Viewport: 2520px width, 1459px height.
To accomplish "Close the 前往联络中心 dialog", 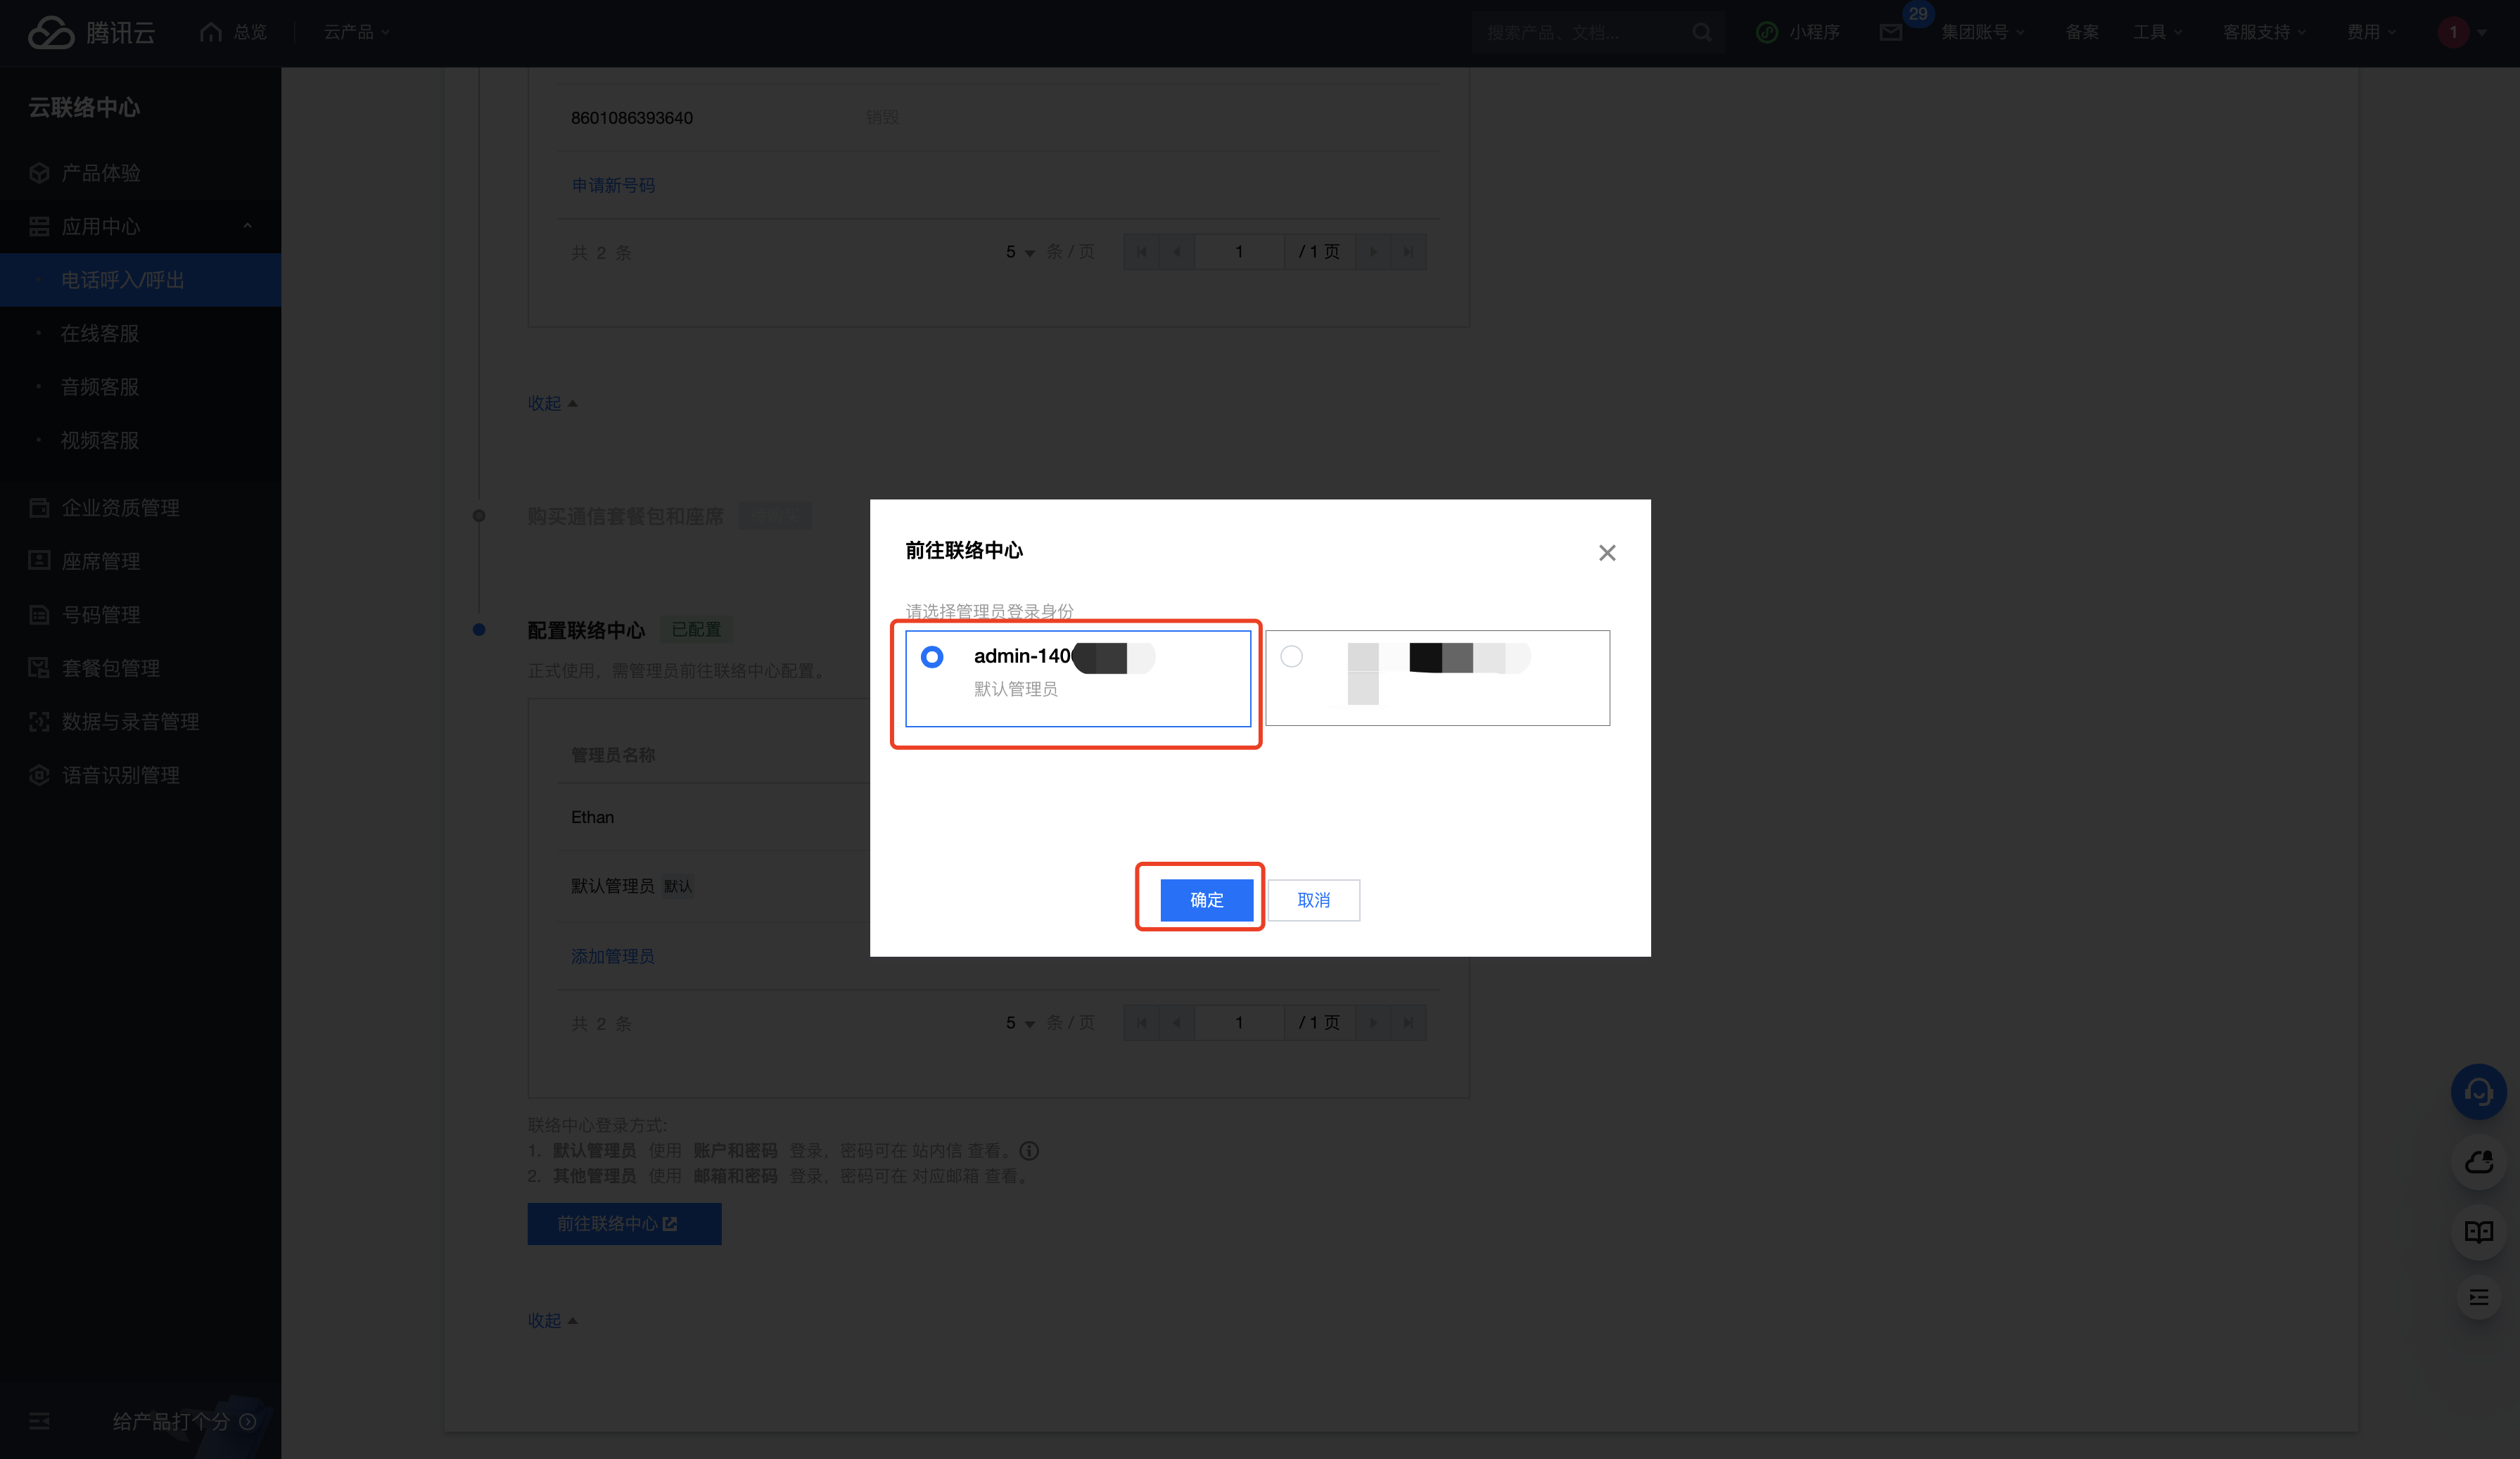I will pyautogui.click(x=1606, y=553).
